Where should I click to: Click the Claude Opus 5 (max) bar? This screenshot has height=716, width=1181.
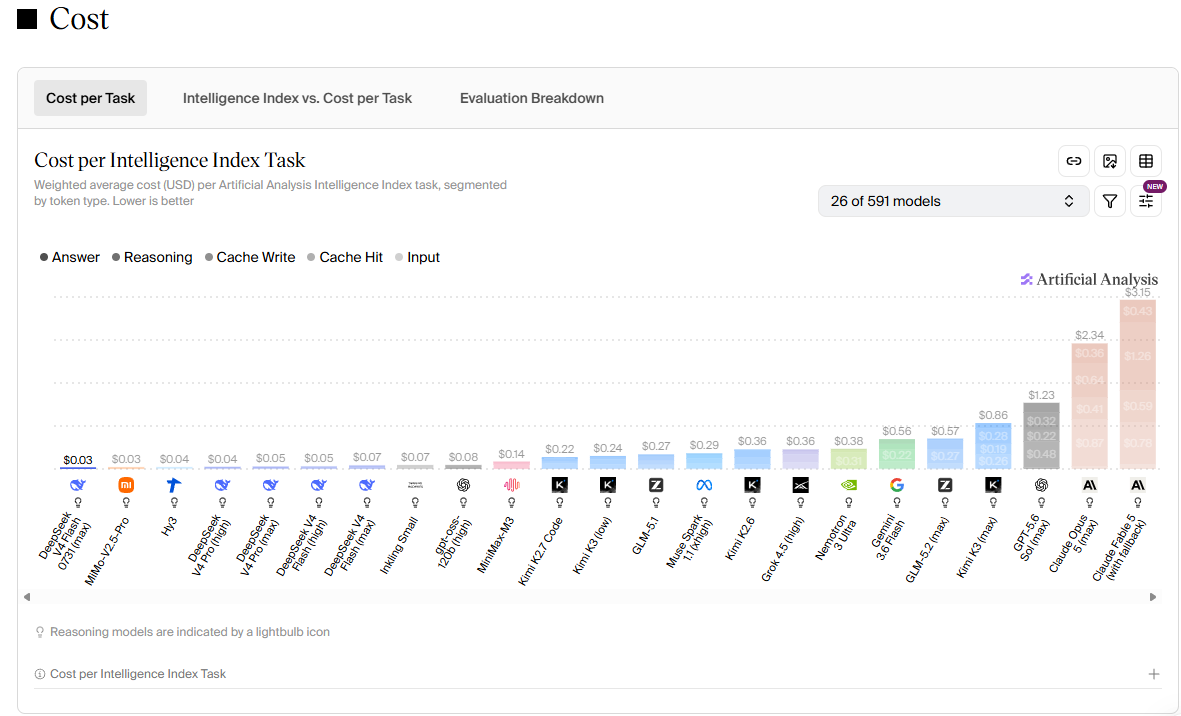[1090, 406]
